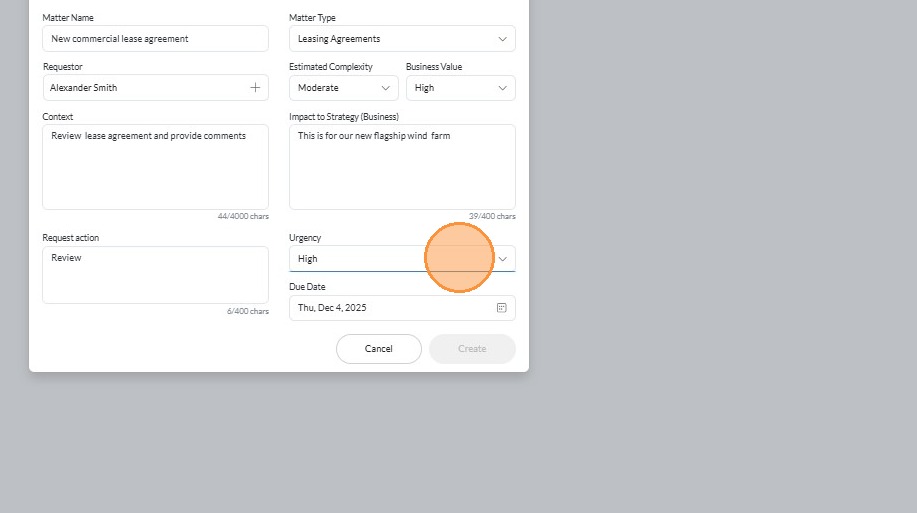Click the Impact to Strategy (Business) label

(x=343, y=117)
